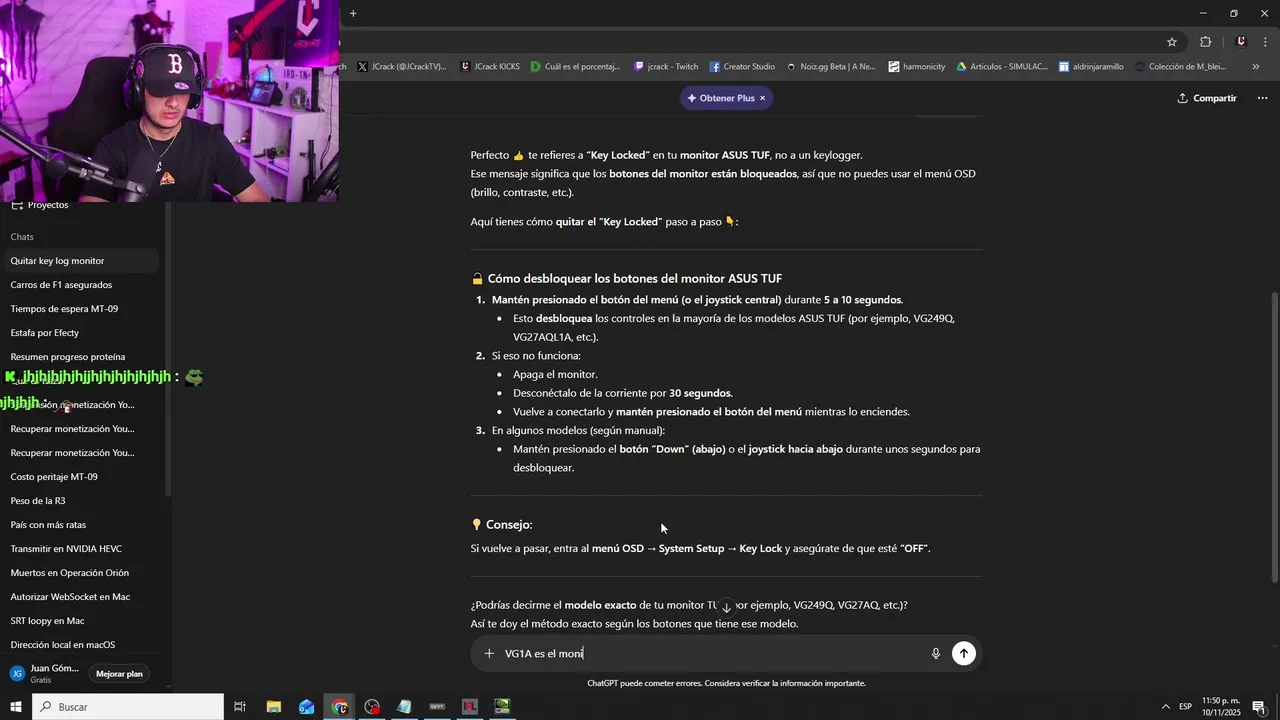This screenshot has width=1280, height=720.
Task: Select the 'Quitar key log monitor' chat
Action: click(x=80, y=261)
